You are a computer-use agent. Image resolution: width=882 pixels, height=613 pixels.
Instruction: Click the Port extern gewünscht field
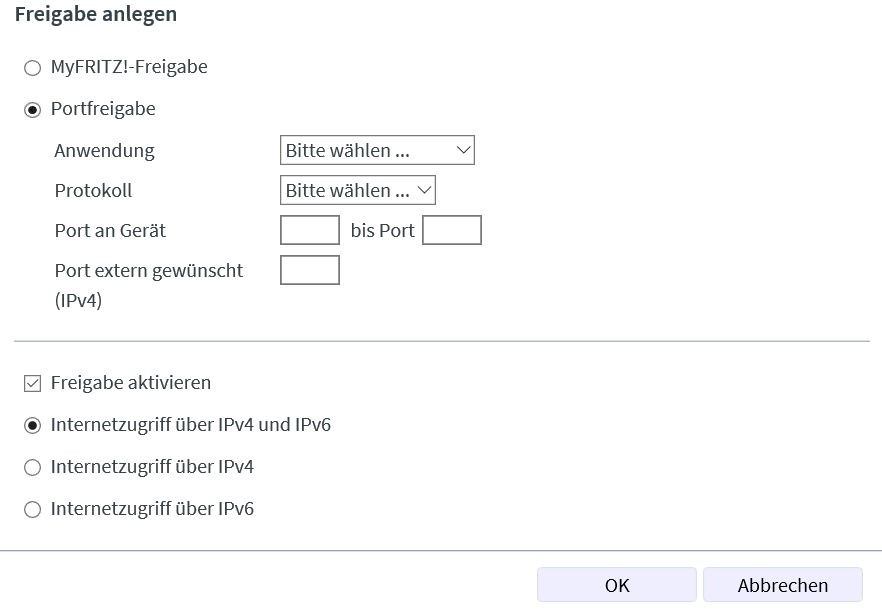click(309, 270)
